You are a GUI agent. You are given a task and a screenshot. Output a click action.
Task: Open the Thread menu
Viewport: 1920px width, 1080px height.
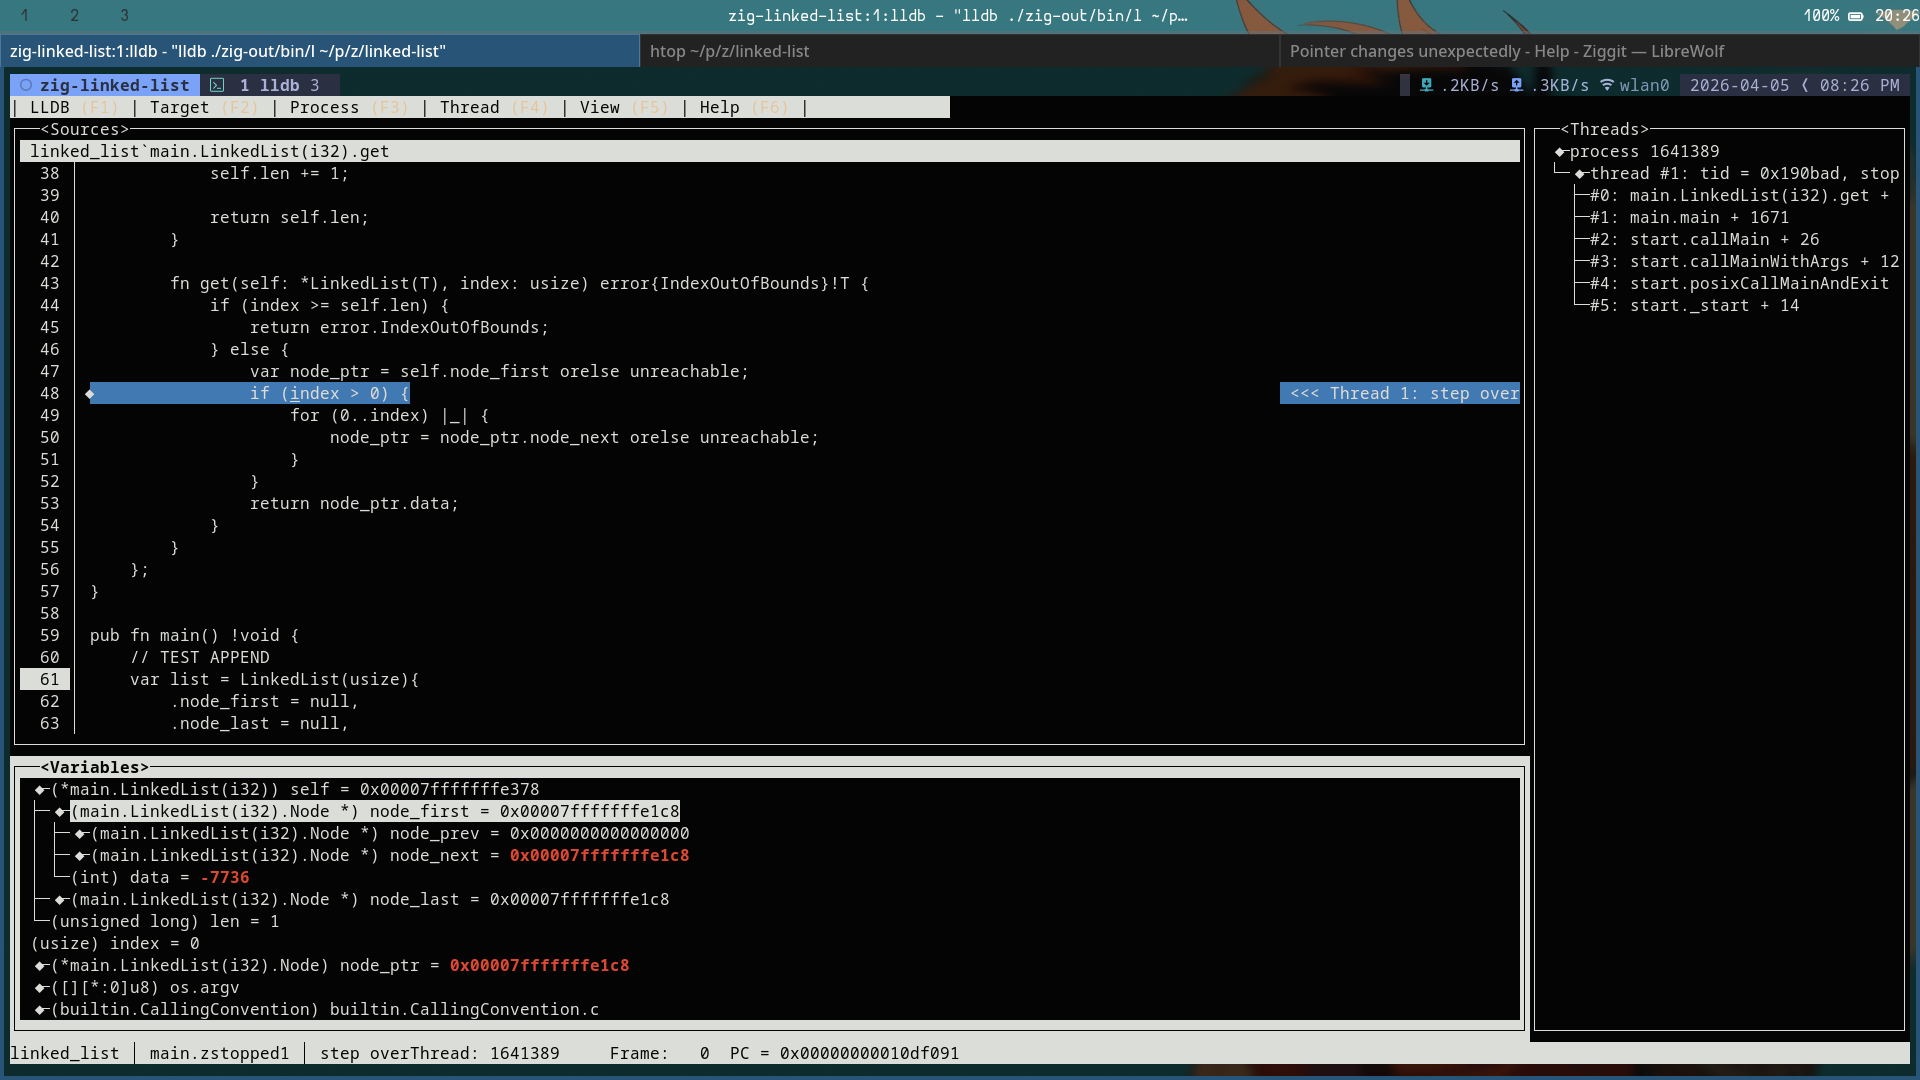pos(469,108)
